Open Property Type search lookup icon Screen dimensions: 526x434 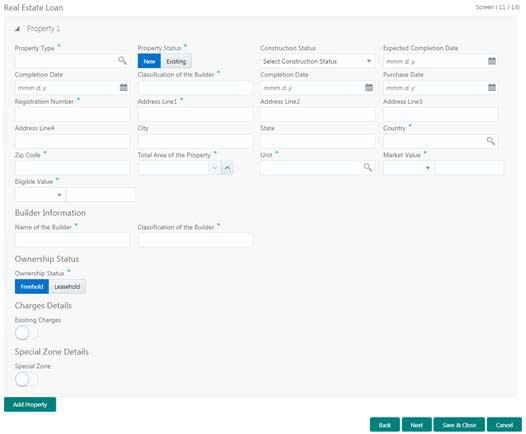point(122,61)
